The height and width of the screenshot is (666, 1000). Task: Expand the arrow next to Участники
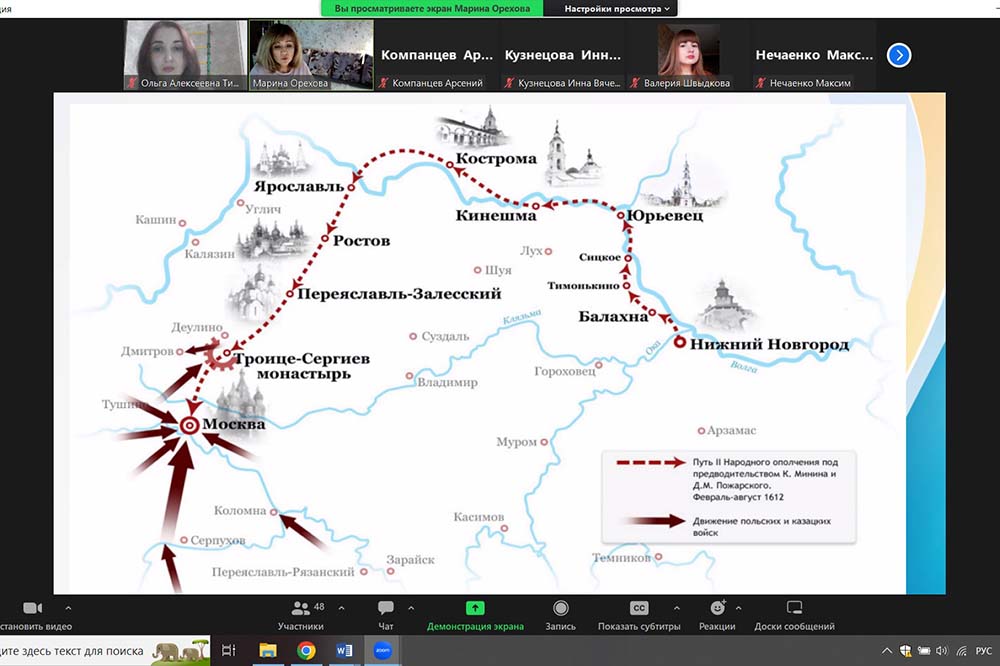pos(342,608)
